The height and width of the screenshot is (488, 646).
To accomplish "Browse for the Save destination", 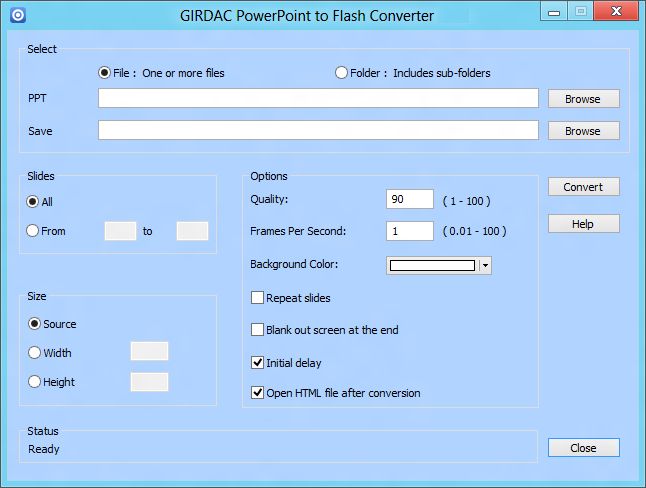I will (x=583, y=131).
